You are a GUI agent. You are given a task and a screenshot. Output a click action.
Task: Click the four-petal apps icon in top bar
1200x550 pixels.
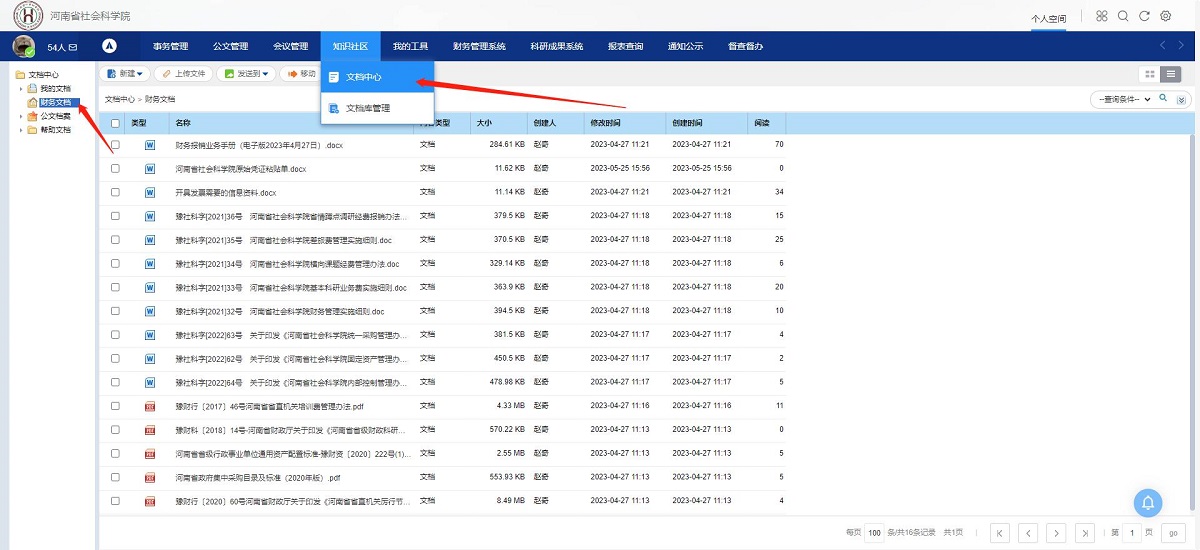[1102, 16]
